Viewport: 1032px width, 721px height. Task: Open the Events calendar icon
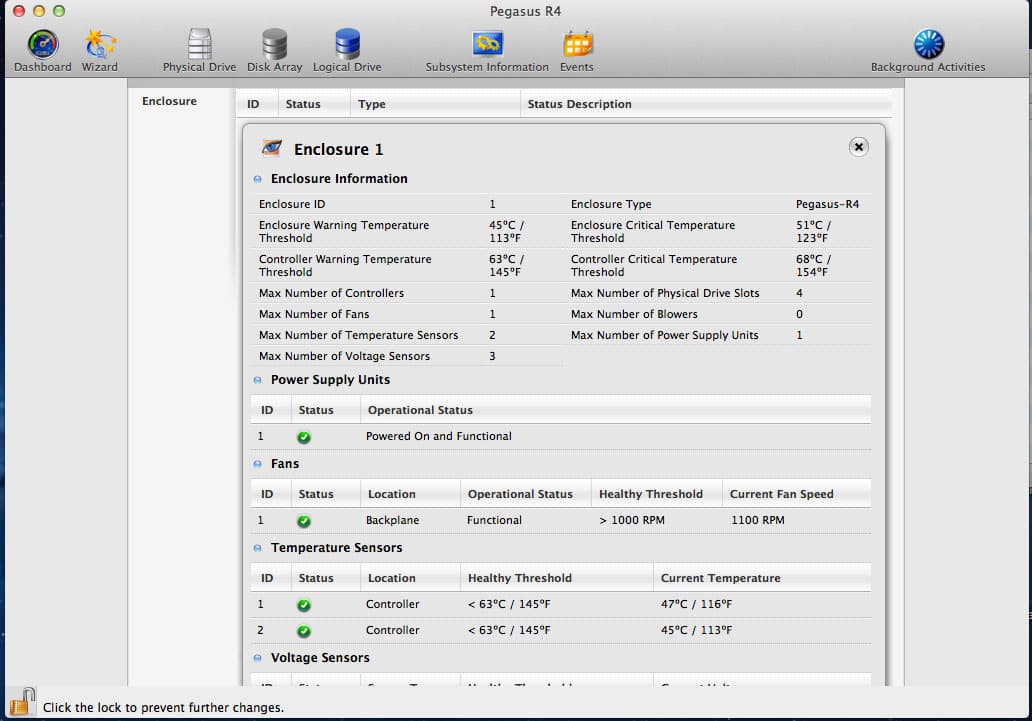coord(577,45)
